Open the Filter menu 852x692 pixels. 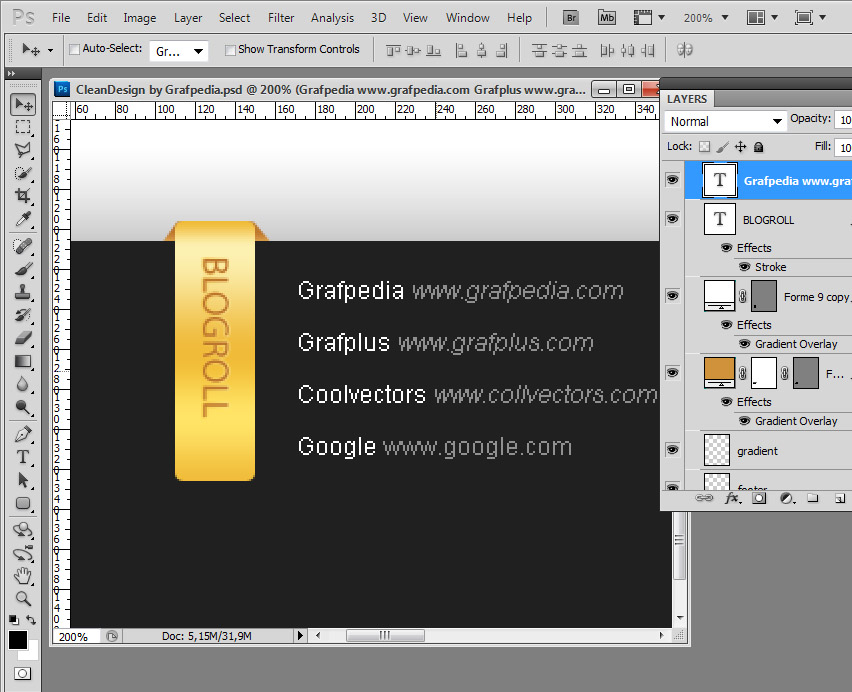click(x=281, y=18)
